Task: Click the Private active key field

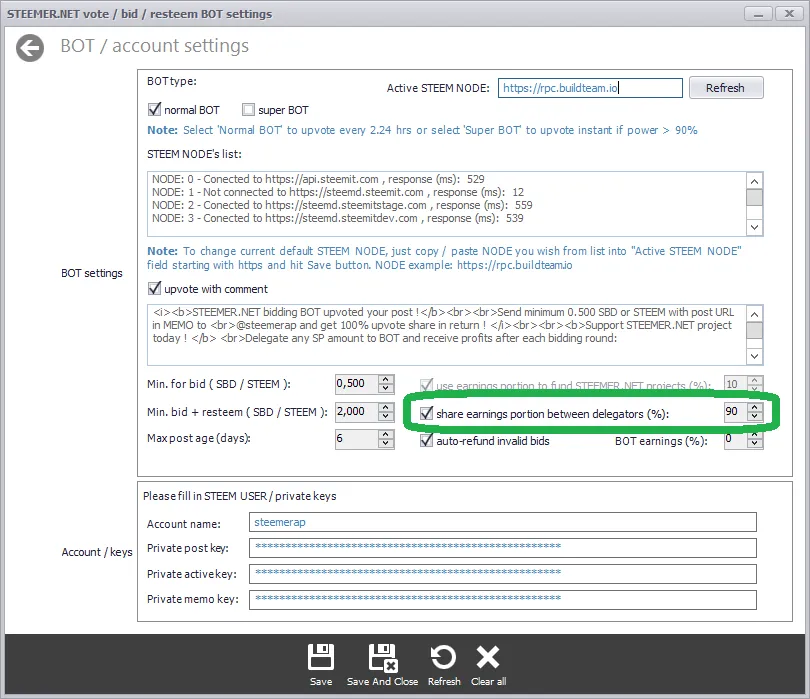Action: [503, 573]
